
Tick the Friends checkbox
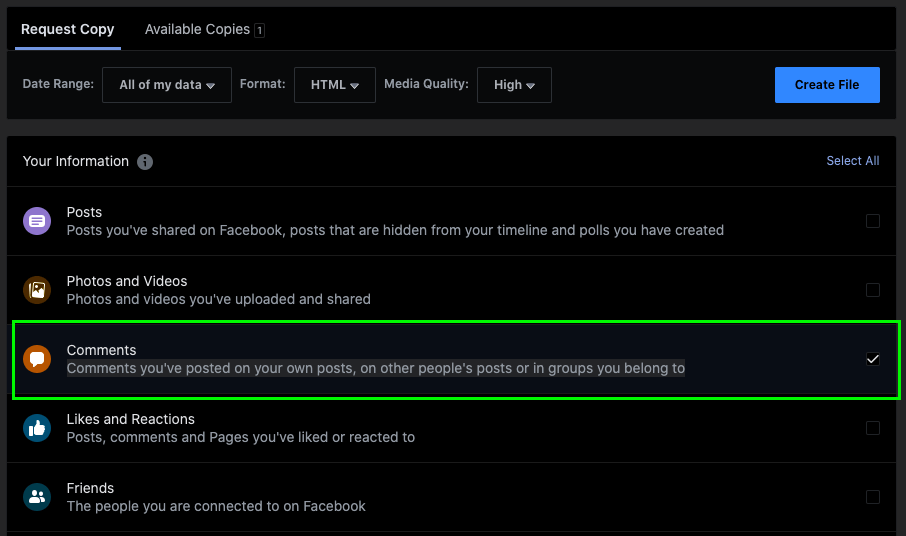872,497
